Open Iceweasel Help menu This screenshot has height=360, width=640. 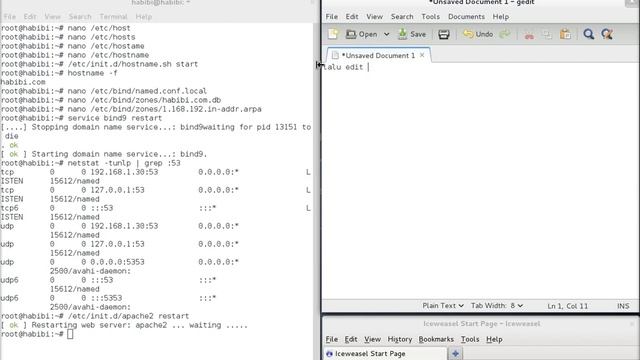[x=494, y=340]
